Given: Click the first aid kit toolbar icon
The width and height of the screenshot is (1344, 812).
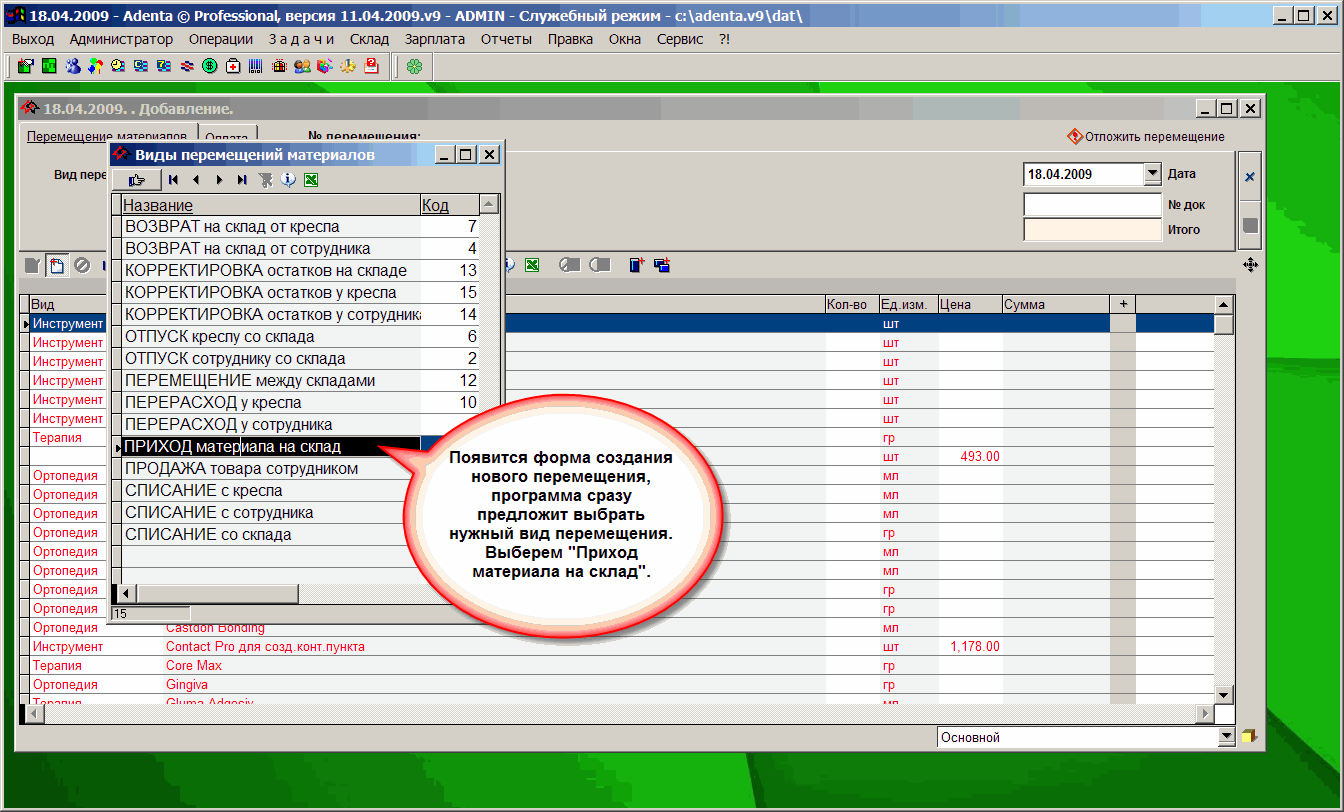Looking at the screenshot, I should (x=232, y=66).
